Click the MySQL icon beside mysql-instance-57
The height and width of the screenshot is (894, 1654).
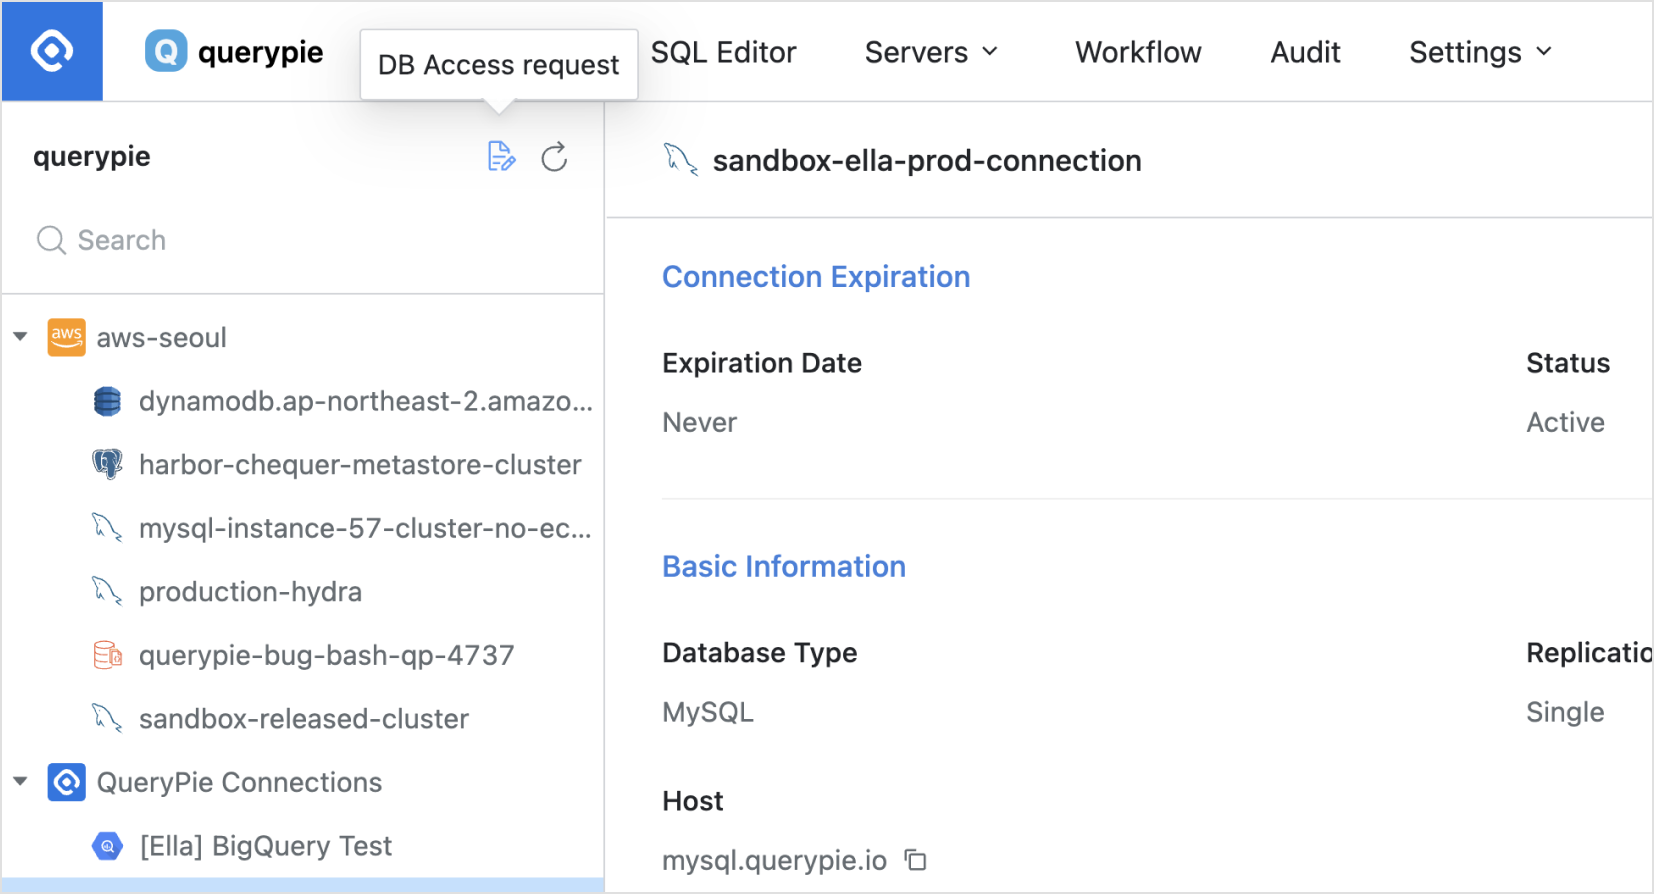tap(107, 527)
